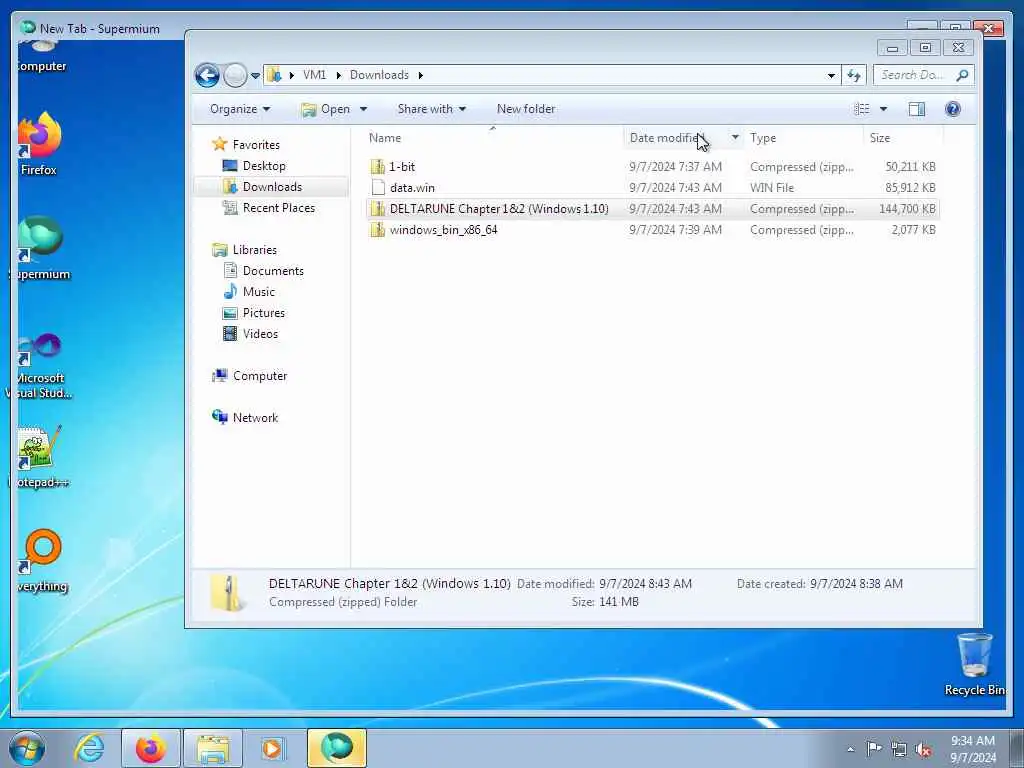Select Network in navigation pane
1024x768 pixels.
point(255,417)
